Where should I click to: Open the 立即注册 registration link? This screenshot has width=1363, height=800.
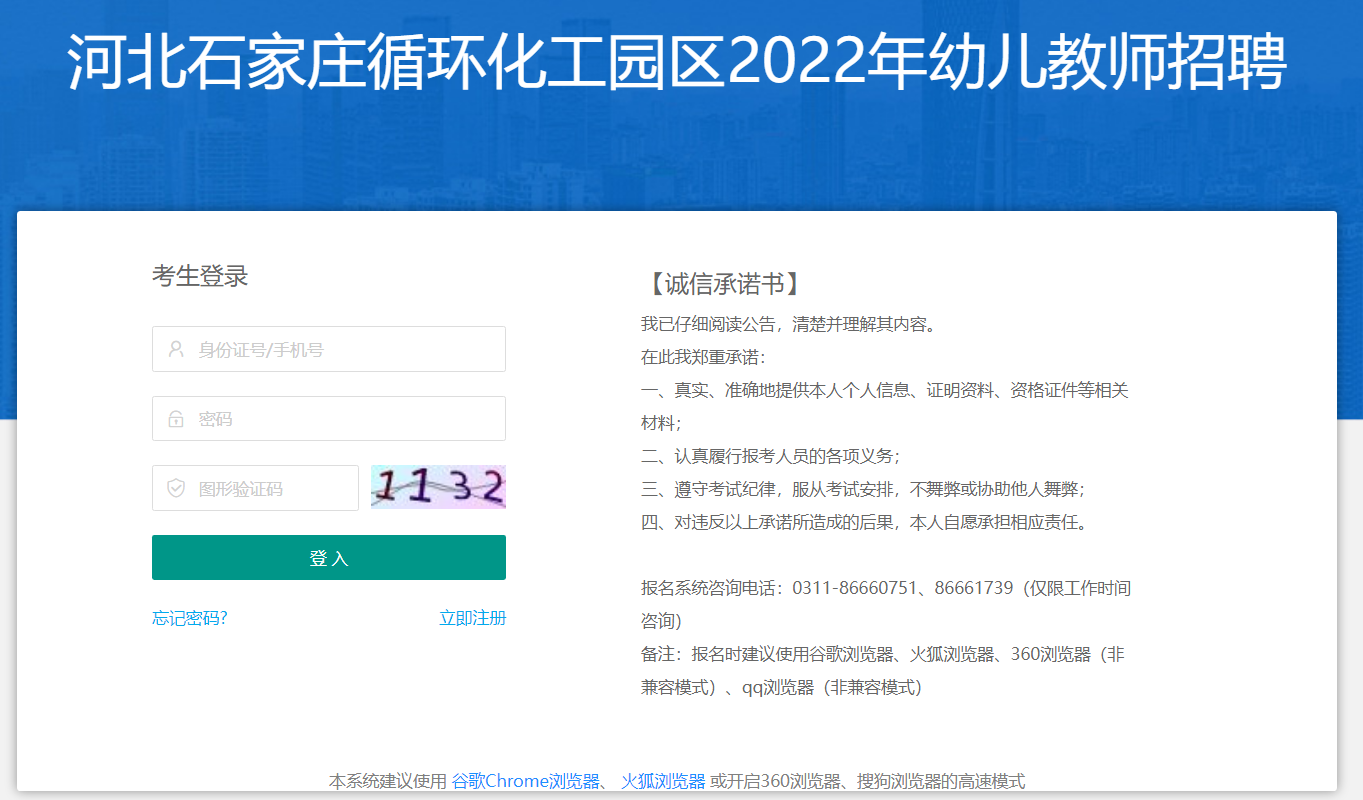coord(472,618)
